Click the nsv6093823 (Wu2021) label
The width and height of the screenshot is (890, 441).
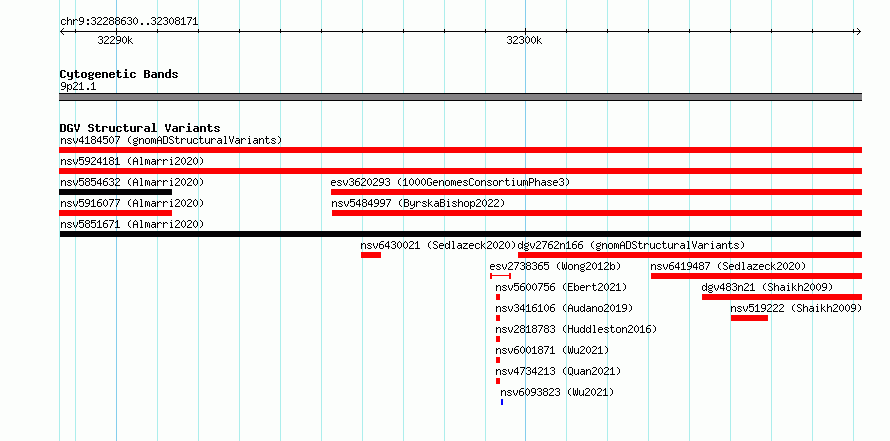pyautogui.click(x=557, y=392)
